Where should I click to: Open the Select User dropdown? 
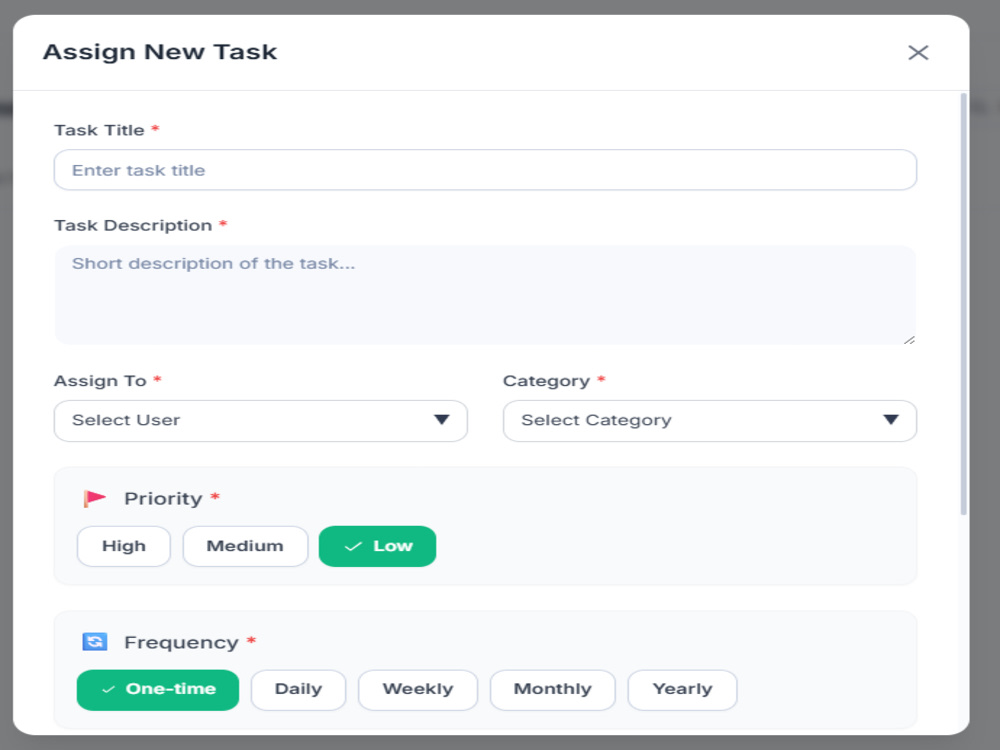pyautogui.click(x=261, y=421)
